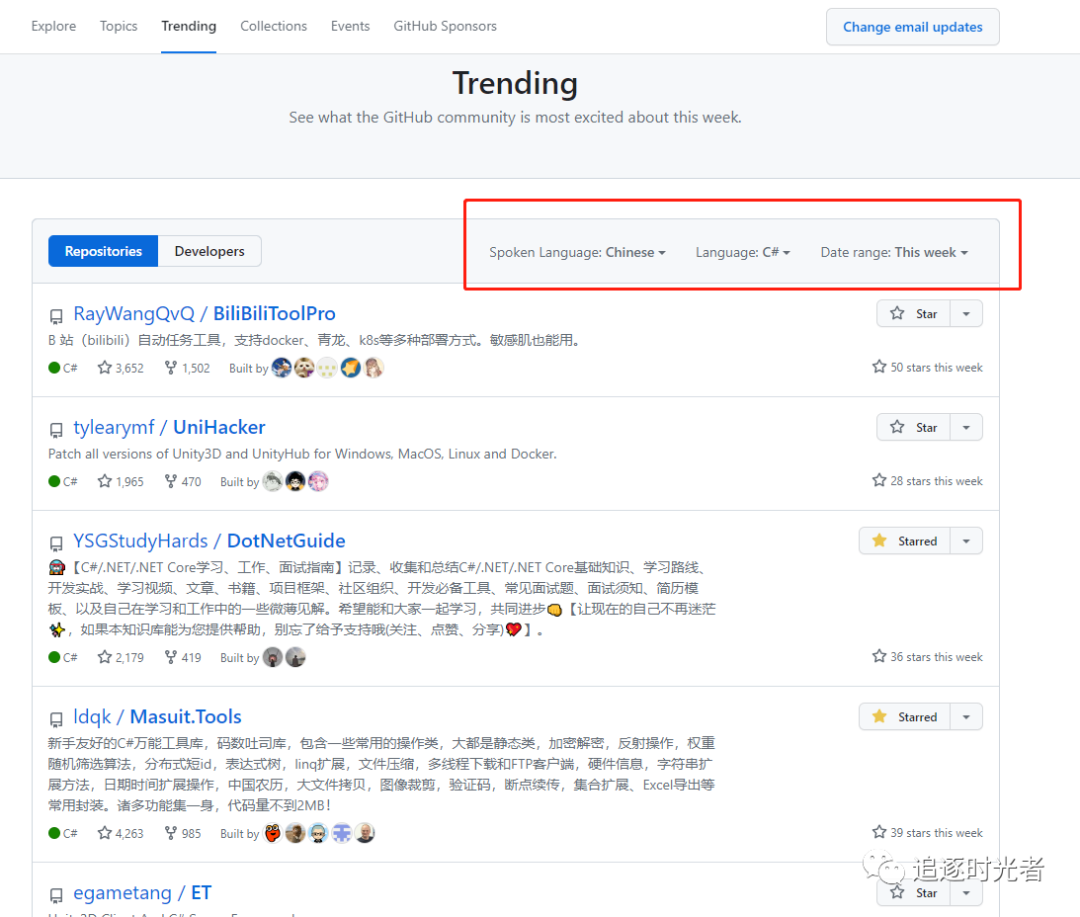
Task: Switch to Events tab
Action: tap(350, 26)
